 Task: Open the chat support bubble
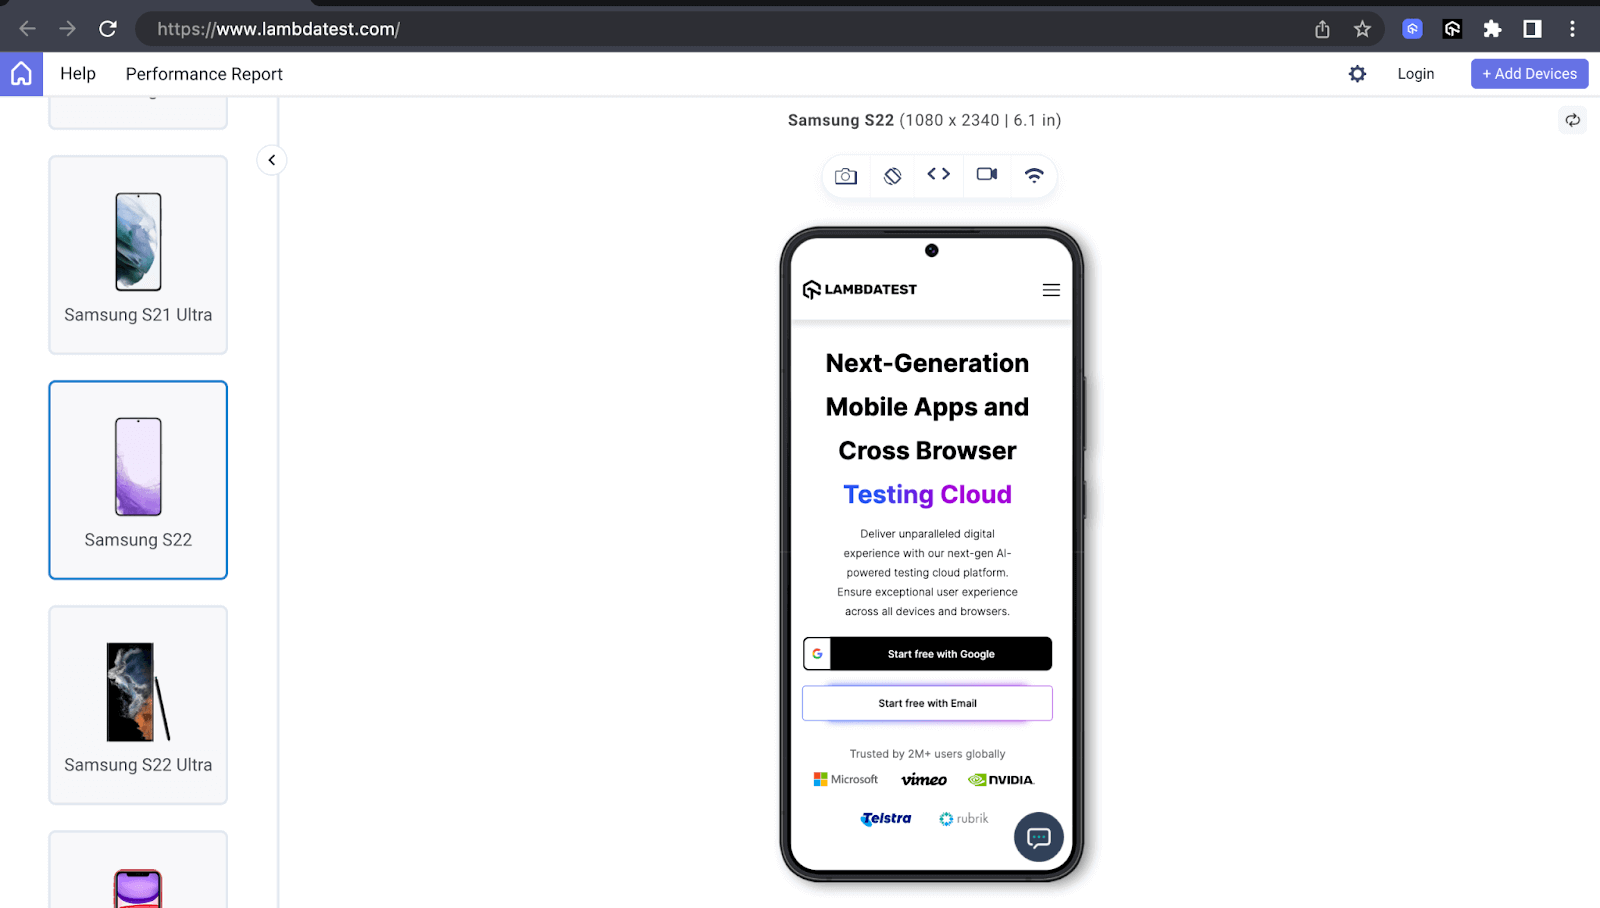(x=1039, y=837)
